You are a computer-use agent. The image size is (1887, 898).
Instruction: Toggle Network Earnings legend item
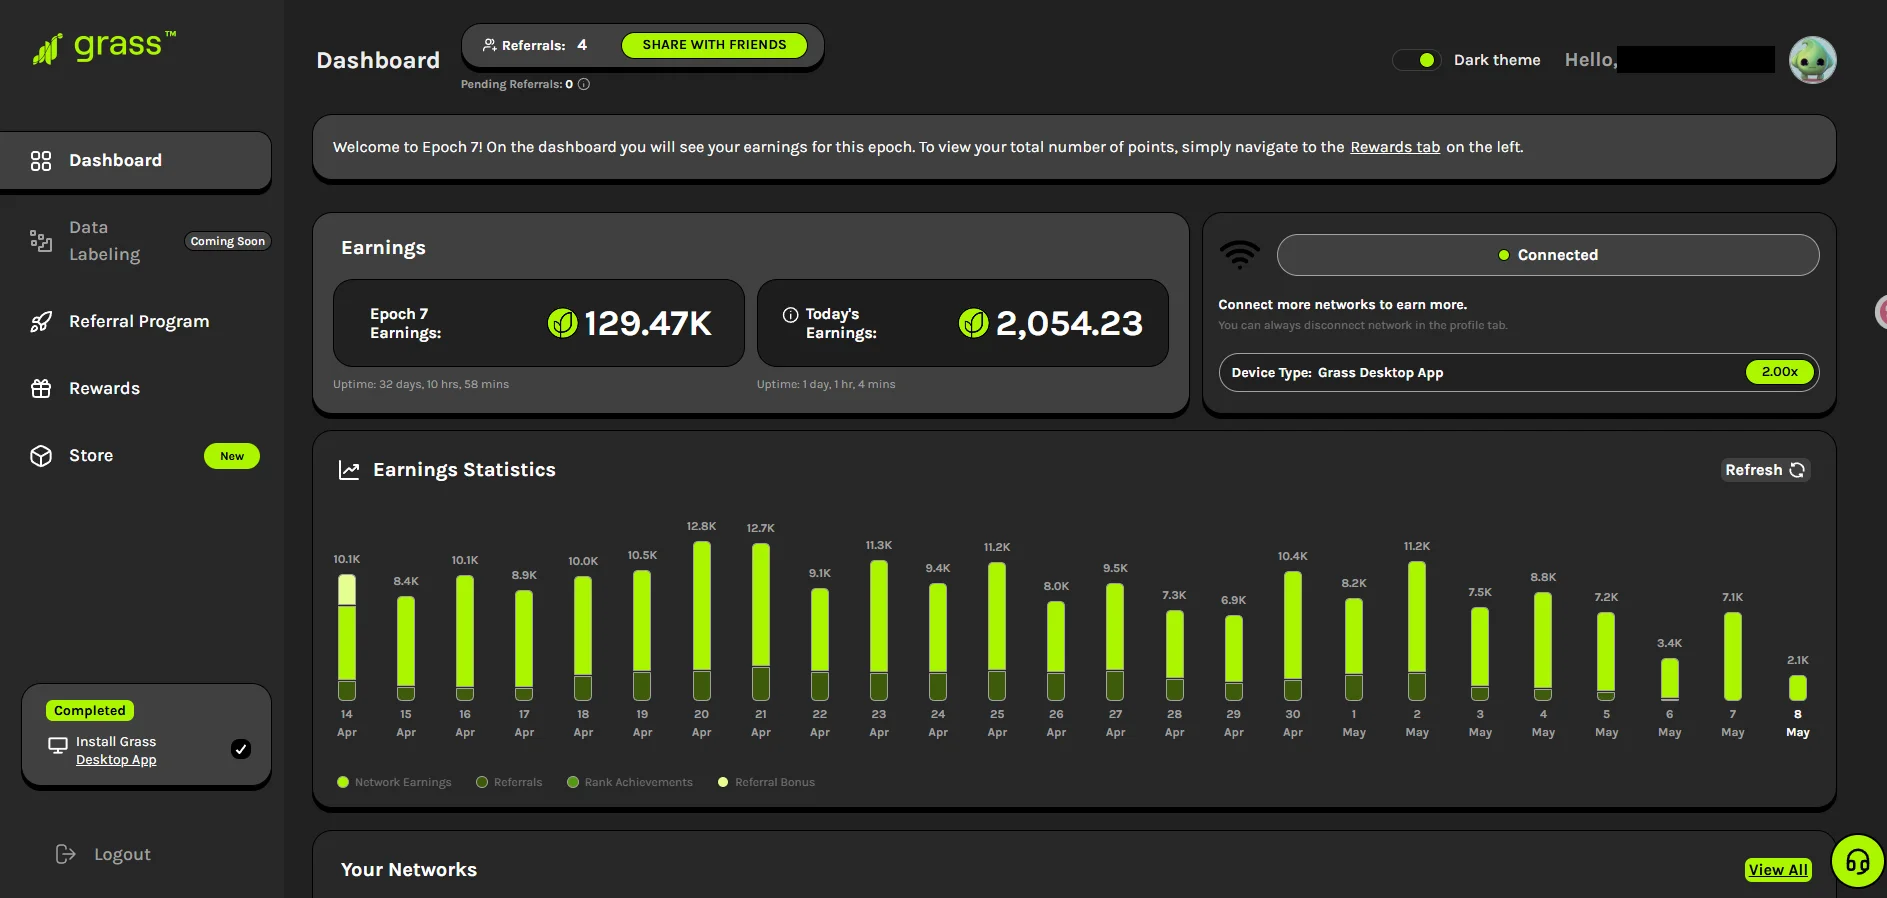(394, 782)
